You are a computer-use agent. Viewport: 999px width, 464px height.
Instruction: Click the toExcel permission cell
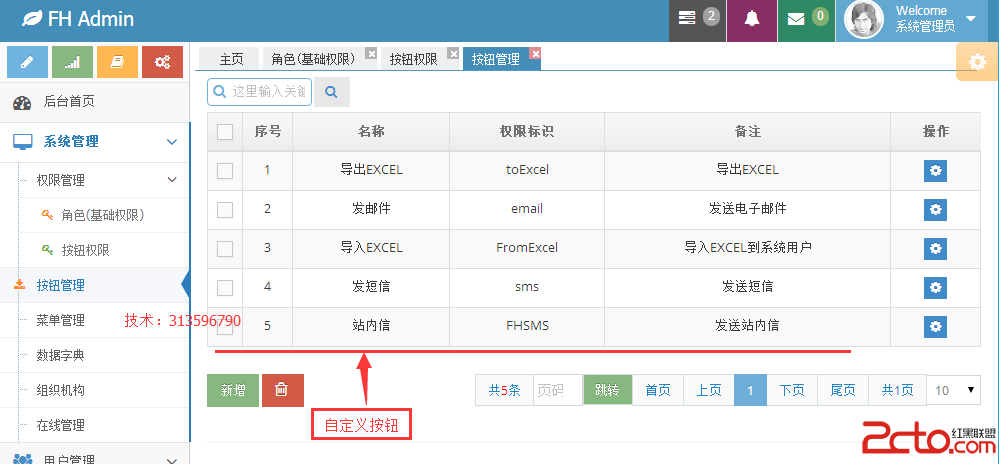point(527,171)
